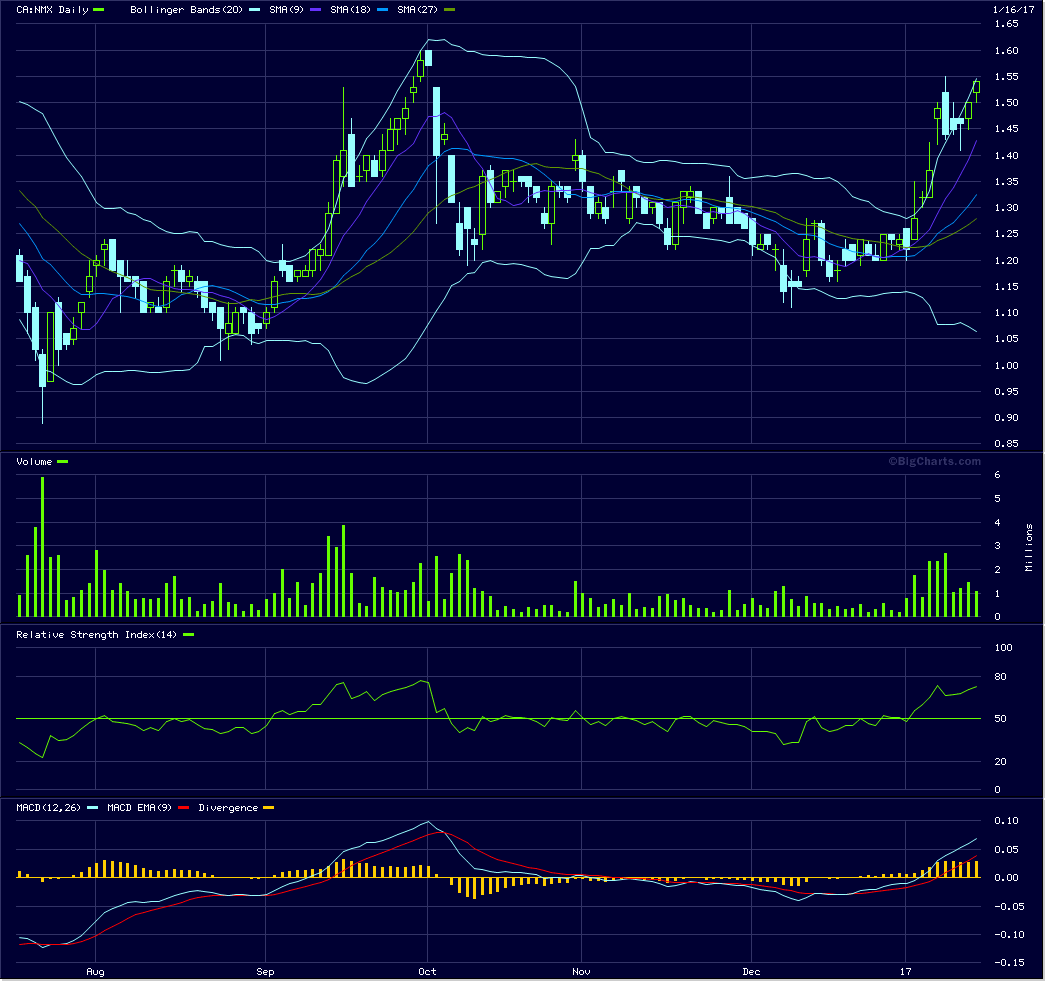This screenshot has width=1045, height=981.
Task: Click the RSI axis value 20
Action: click(1000, 761)
